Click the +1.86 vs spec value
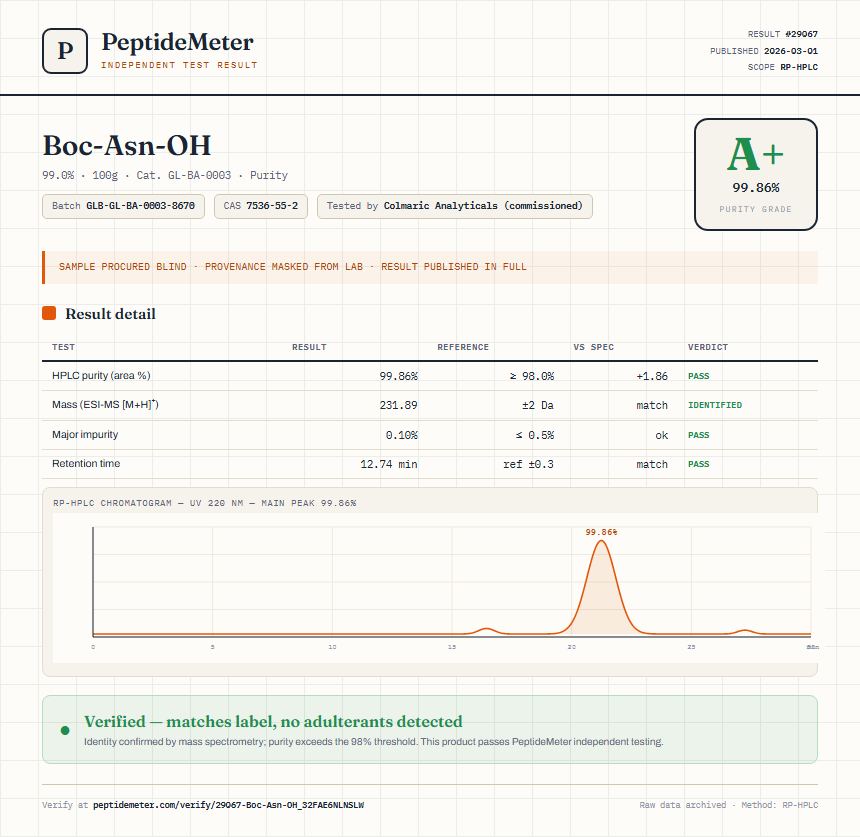Screen dimensions: 860x837 [652, 376]
